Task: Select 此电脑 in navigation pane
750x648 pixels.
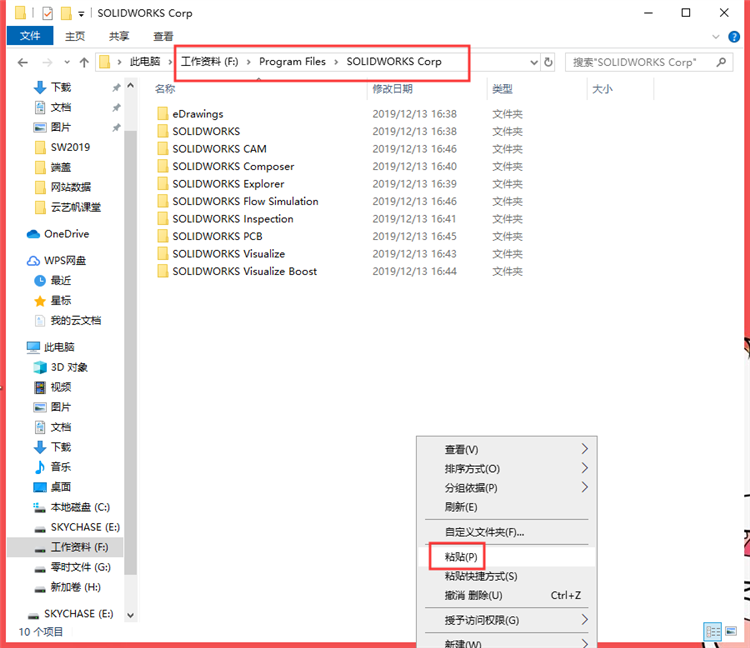Action: (x=59, y=347)
